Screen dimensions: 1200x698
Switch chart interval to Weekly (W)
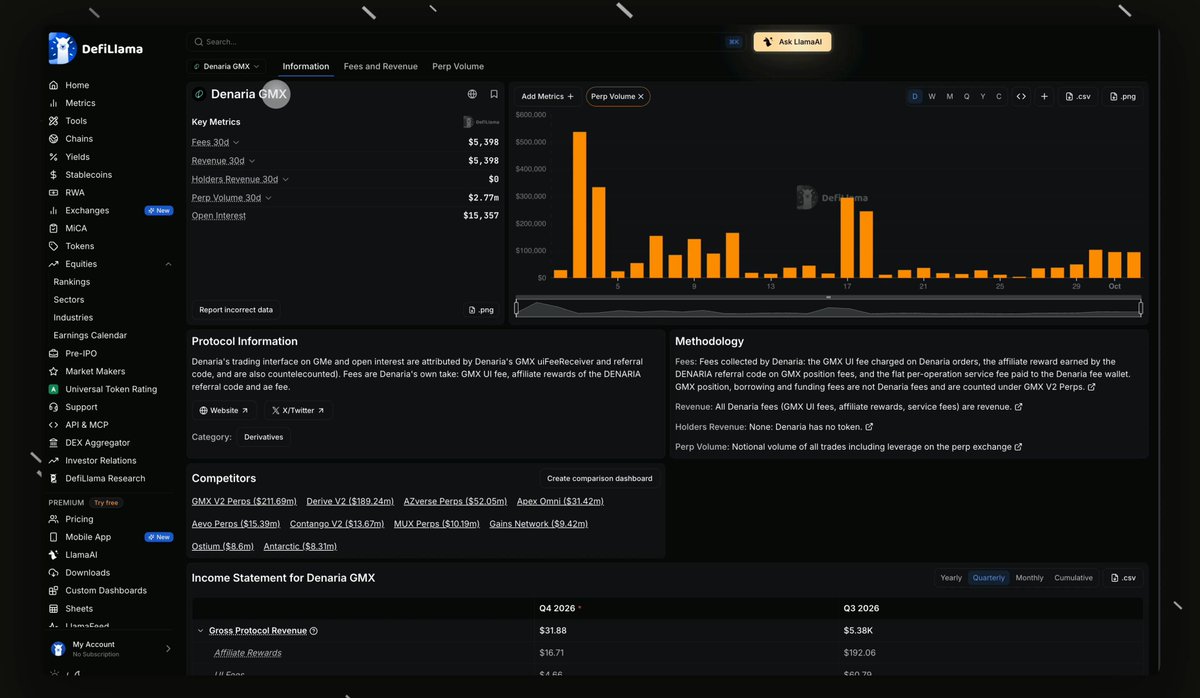coord(932,96)
